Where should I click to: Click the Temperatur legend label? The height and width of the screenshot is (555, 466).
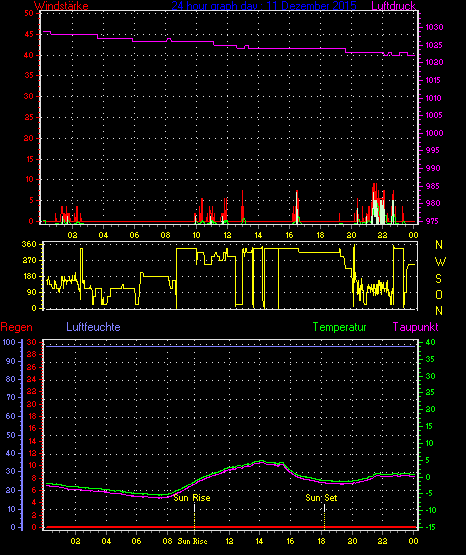(339, 327)
